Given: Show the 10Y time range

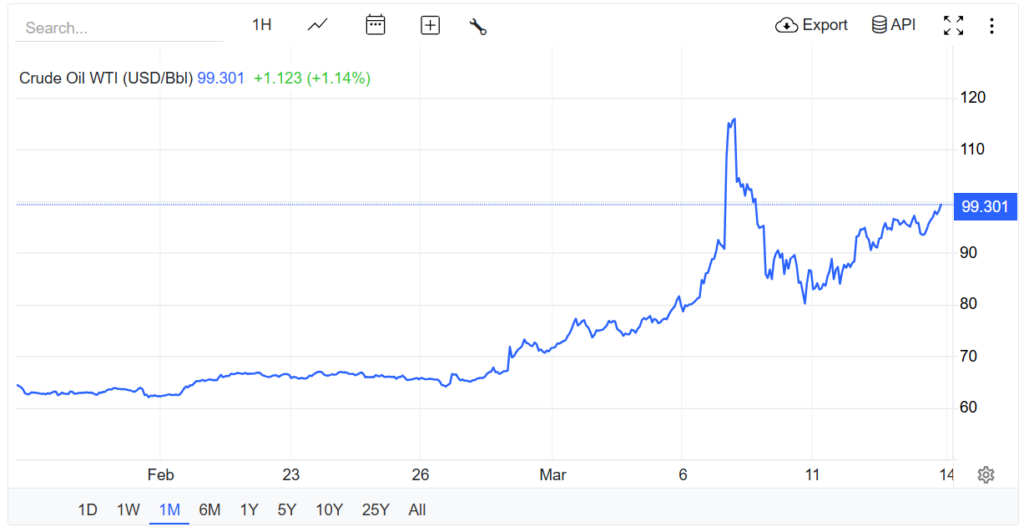Looking at the screenshot, I should (329, 510).
